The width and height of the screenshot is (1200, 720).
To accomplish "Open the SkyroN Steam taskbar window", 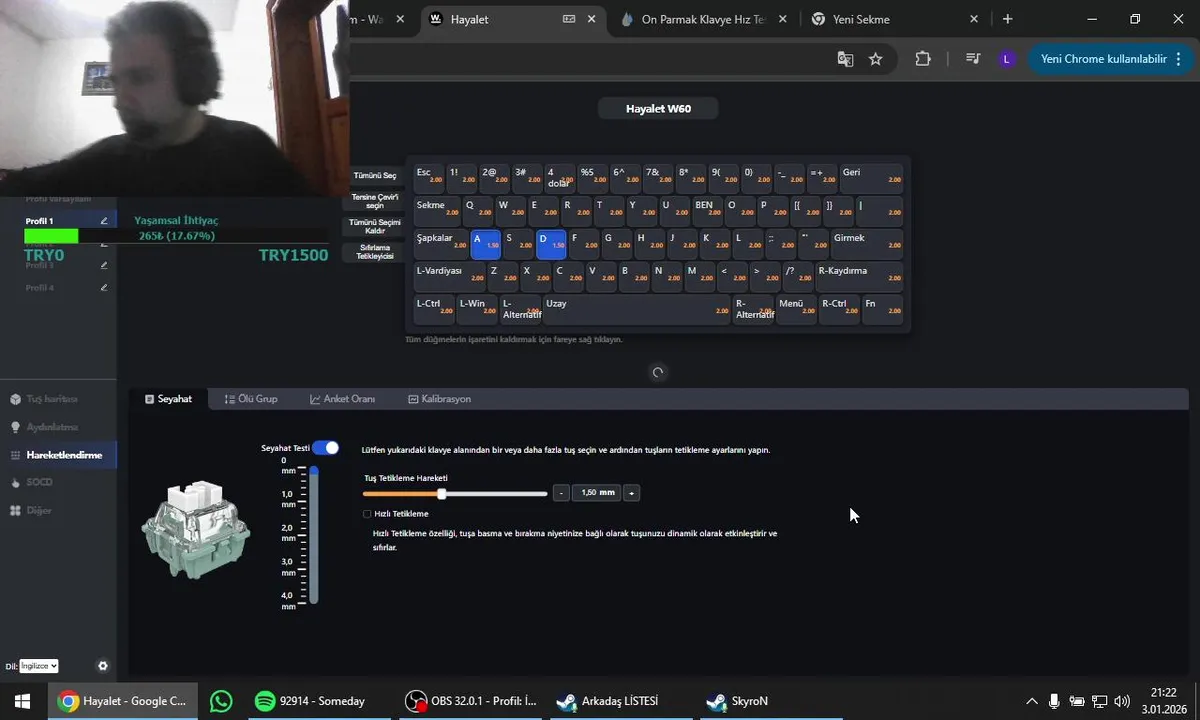I will (771, 701).
